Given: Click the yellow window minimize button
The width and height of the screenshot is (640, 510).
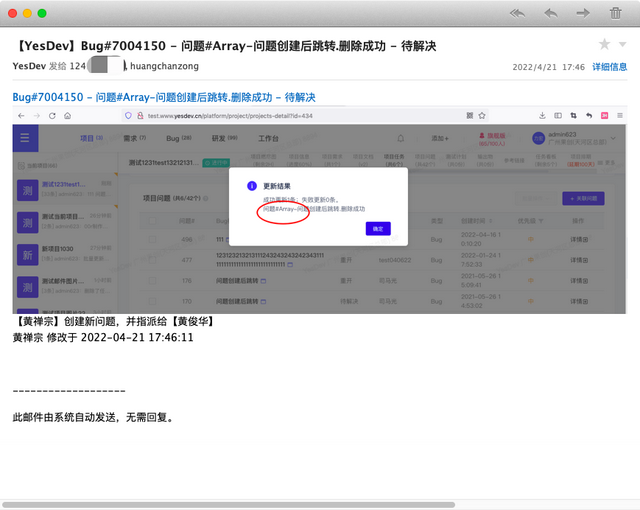Looking at the screenshot, I should (27, 13).
